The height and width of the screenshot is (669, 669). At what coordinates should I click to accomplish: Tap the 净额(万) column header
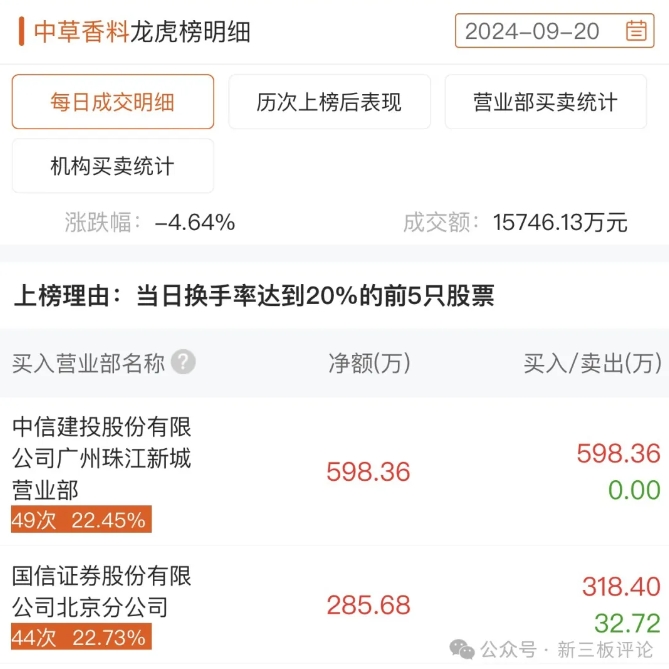(x=369, y=363)
